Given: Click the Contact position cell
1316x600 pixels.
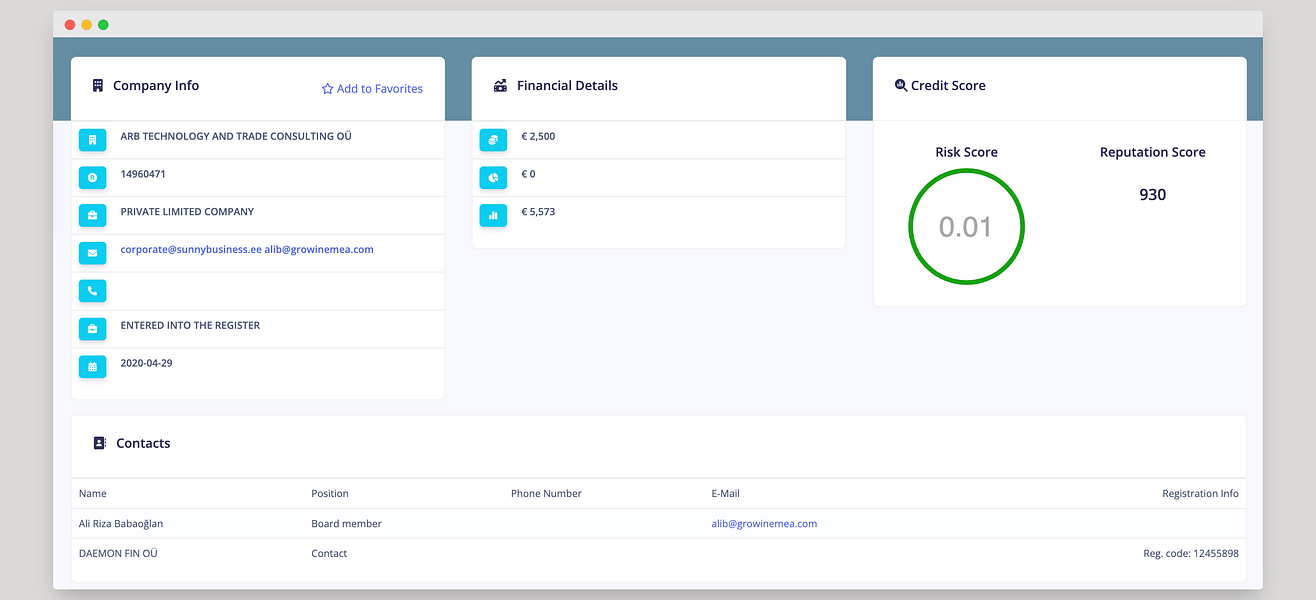Looking at the screenshot, I should 329,553.
